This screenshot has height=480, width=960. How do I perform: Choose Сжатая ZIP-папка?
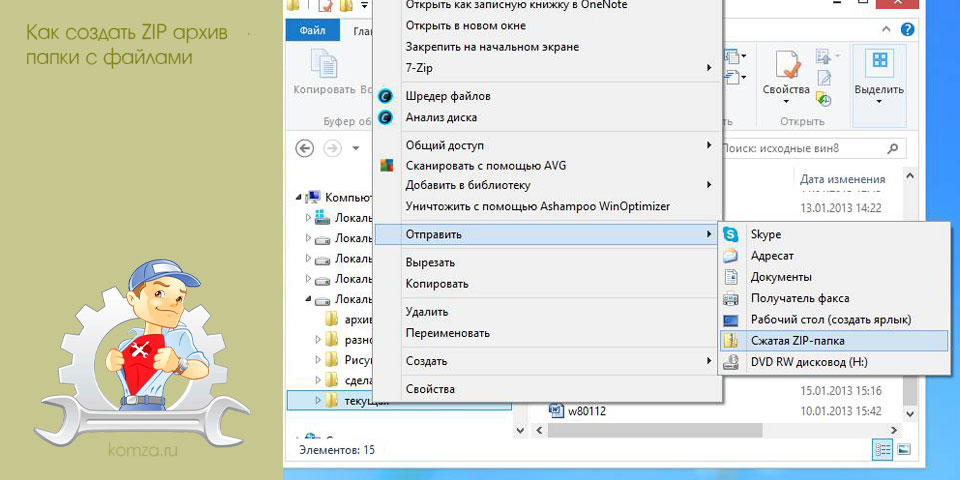point(834,341)
